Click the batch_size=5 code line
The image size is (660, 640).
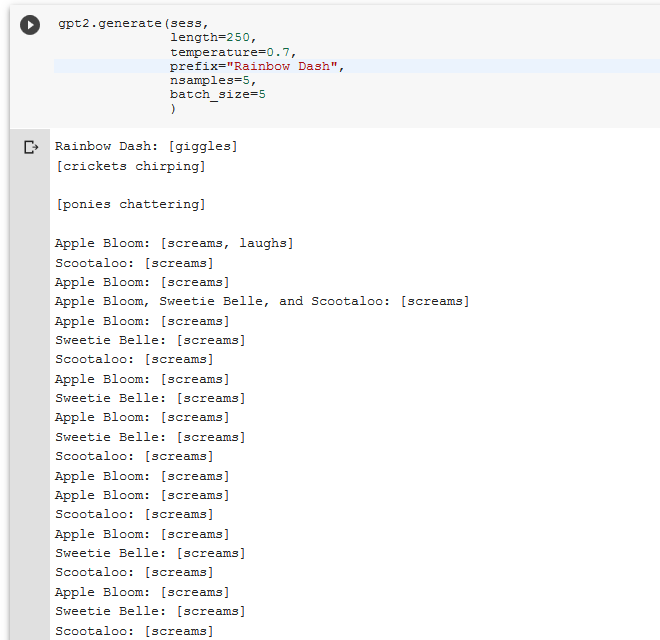click(x=217, y=94)
